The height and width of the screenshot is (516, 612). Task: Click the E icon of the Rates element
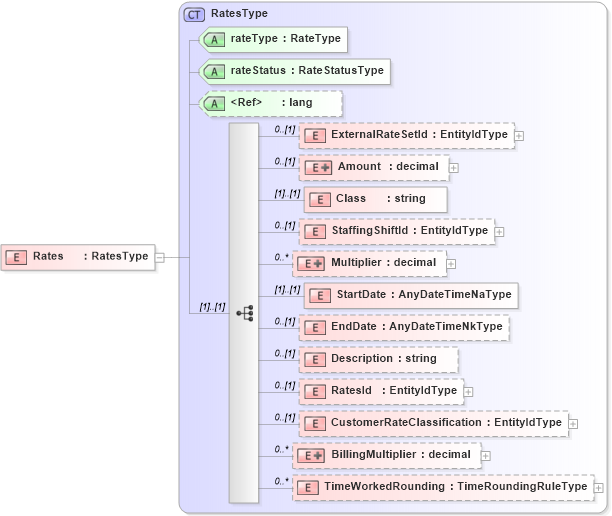click(x=16, y=257)
